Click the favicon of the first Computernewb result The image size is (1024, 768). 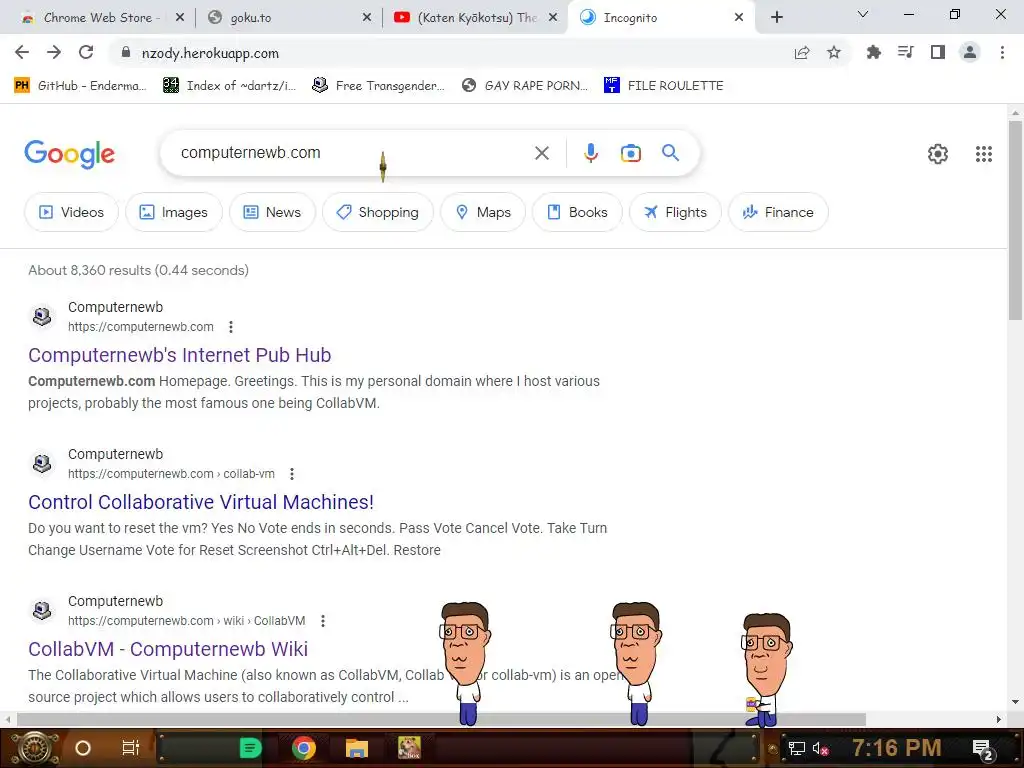(x=42, y=317)
